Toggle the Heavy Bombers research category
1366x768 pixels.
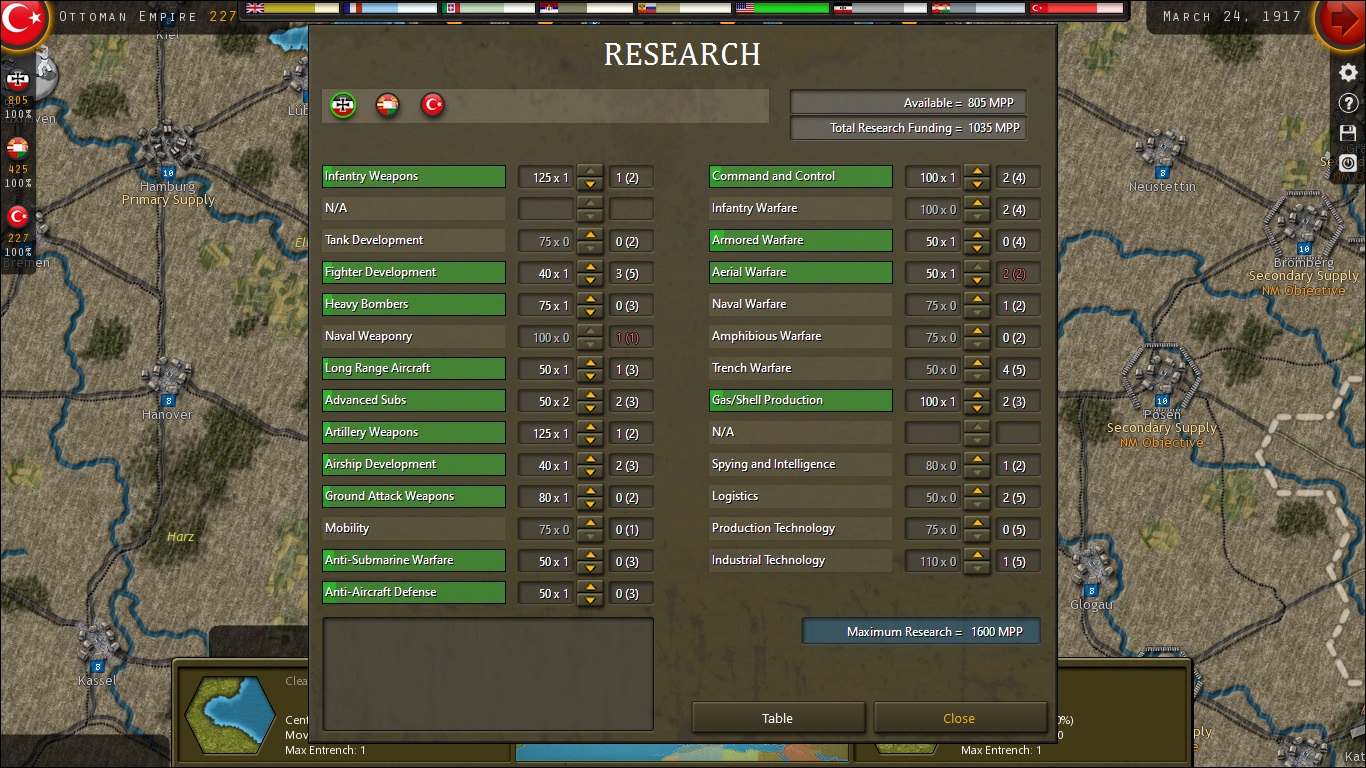point(413,304)
